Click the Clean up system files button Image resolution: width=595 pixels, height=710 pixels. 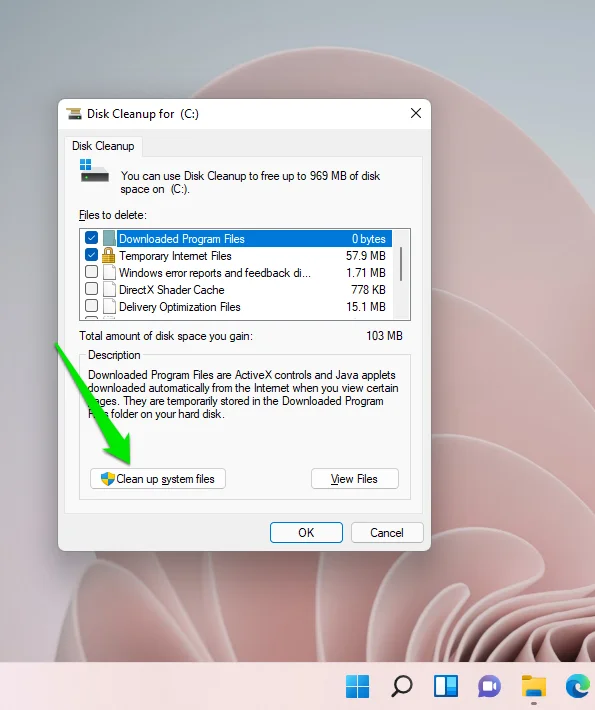coord(158,479)
